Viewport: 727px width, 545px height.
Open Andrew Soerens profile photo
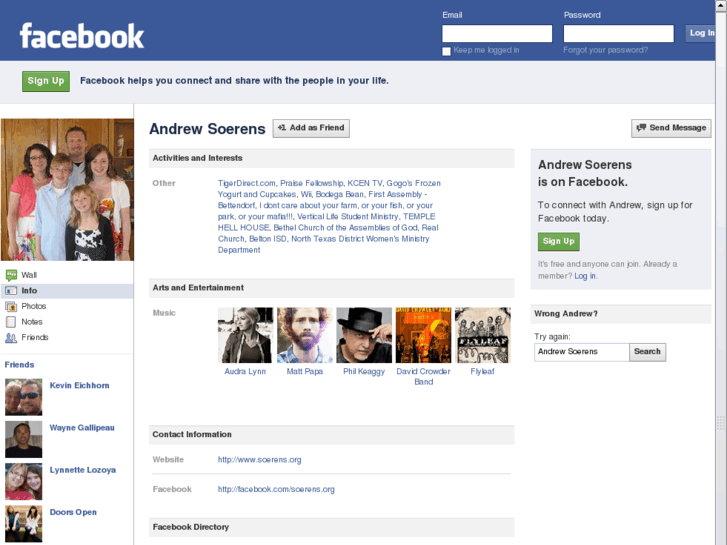(x=67, y=189)
